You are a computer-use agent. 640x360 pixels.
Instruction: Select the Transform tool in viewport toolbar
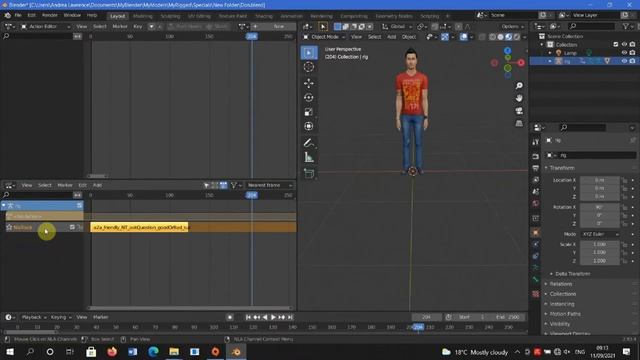pyautogui.click(x=309, y=126)
